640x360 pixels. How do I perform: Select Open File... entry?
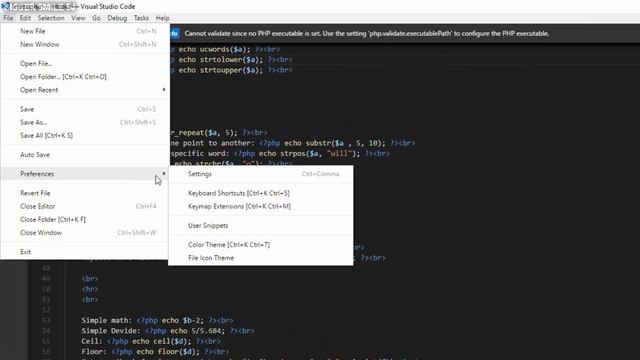pyautogui.click(x=85, y=63)
